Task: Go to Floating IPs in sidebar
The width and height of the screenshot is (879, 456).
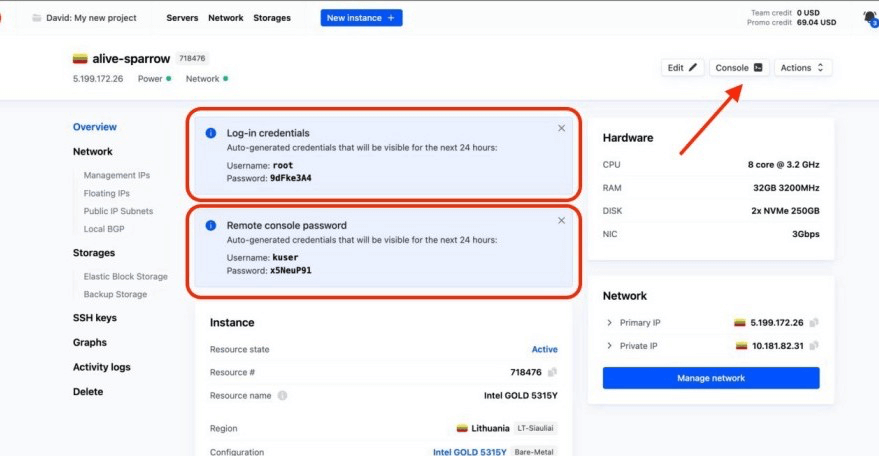Action: click(106, 193)
